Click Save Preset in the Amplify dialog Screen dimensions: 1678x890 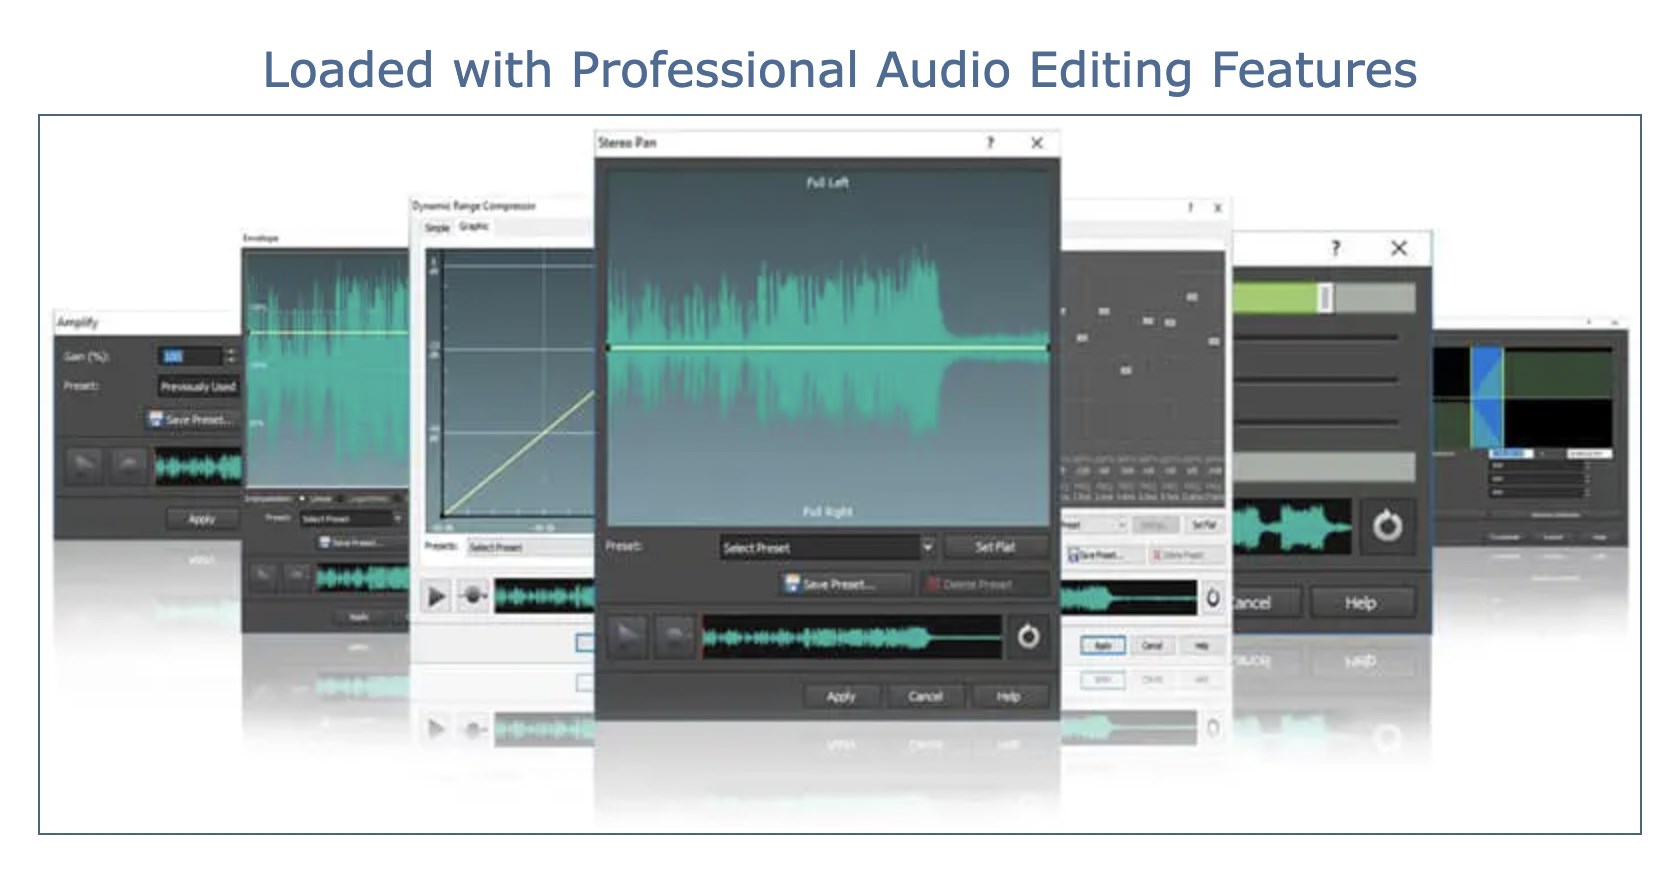pos(191,420)
